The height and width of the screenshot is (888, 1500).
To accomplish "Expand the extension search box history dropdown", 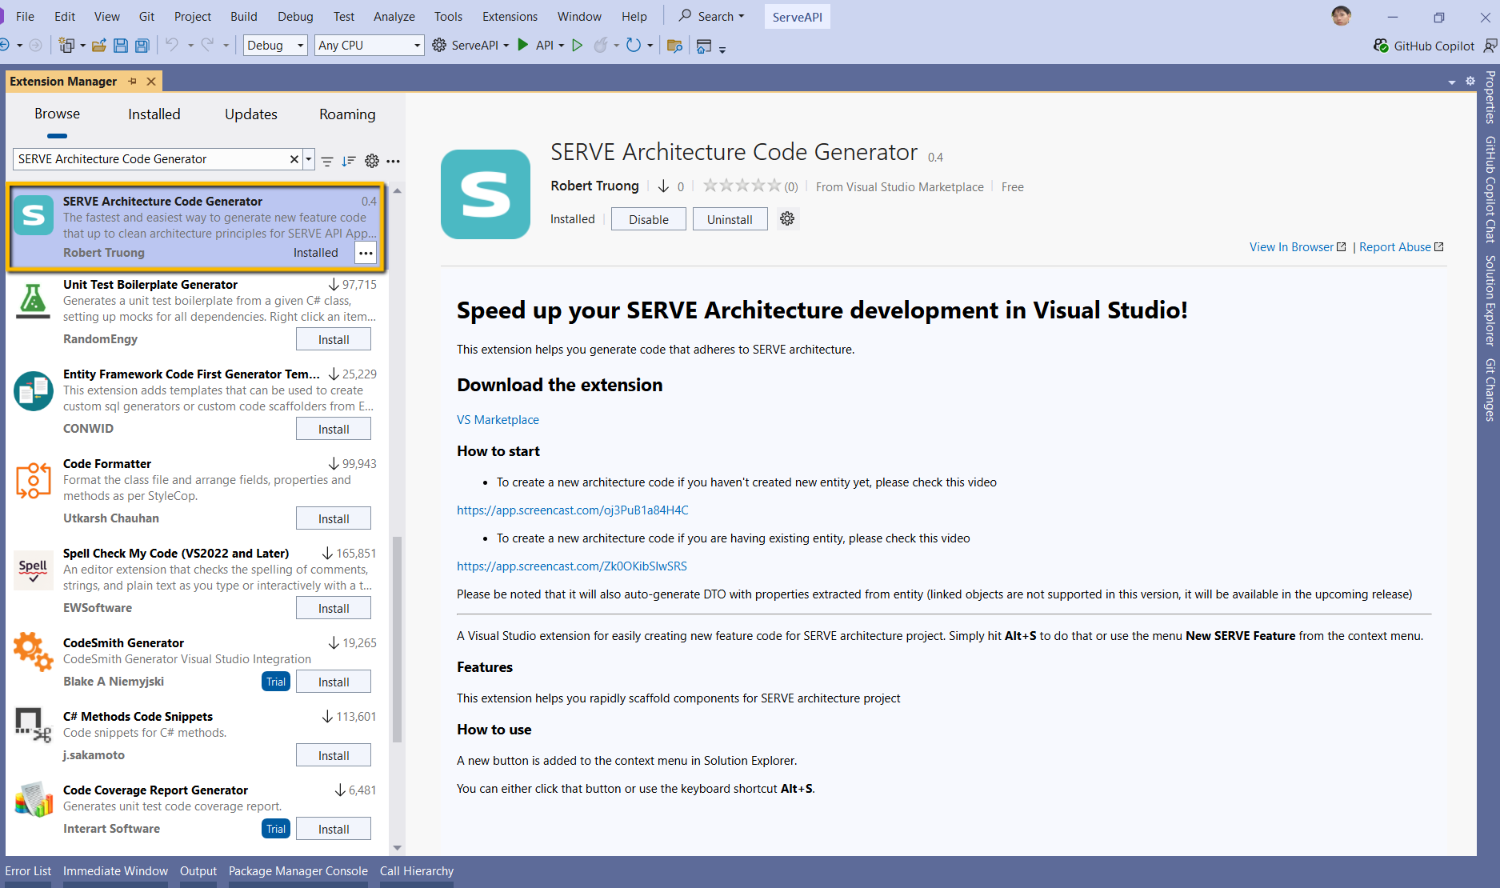I will (x=309, y=160).
